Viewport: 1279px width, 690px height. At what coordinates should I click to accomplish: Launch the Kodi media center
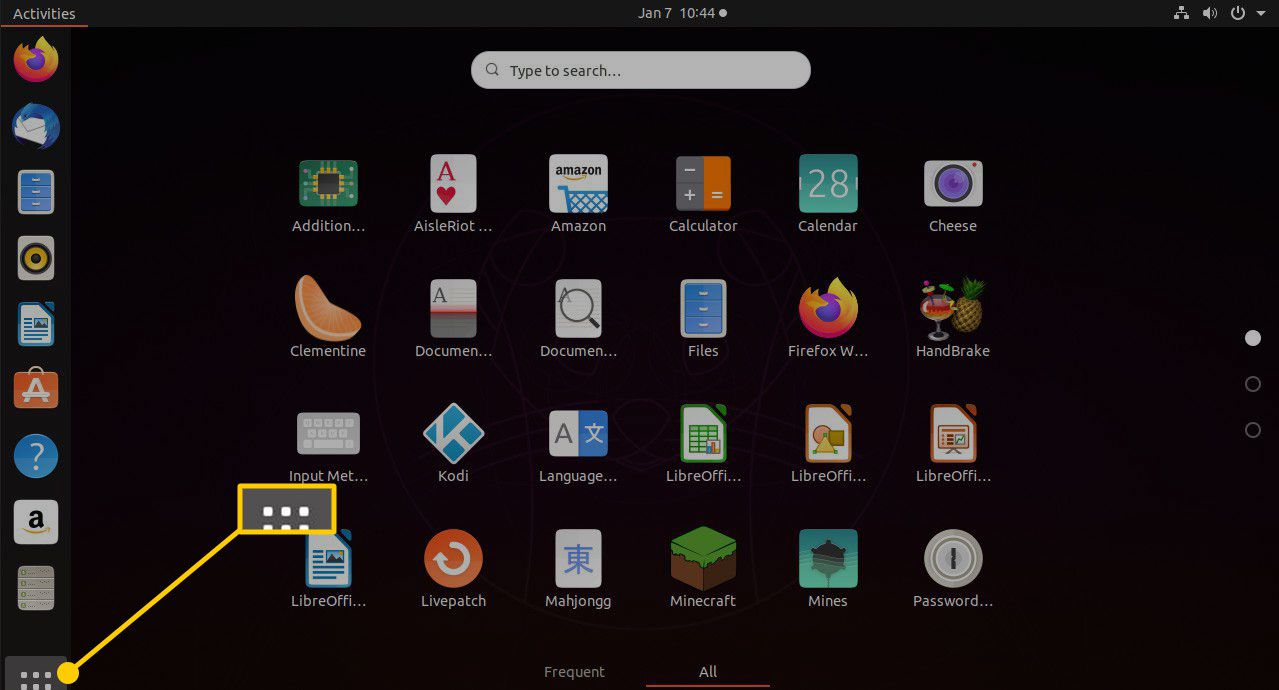point(453,434)
